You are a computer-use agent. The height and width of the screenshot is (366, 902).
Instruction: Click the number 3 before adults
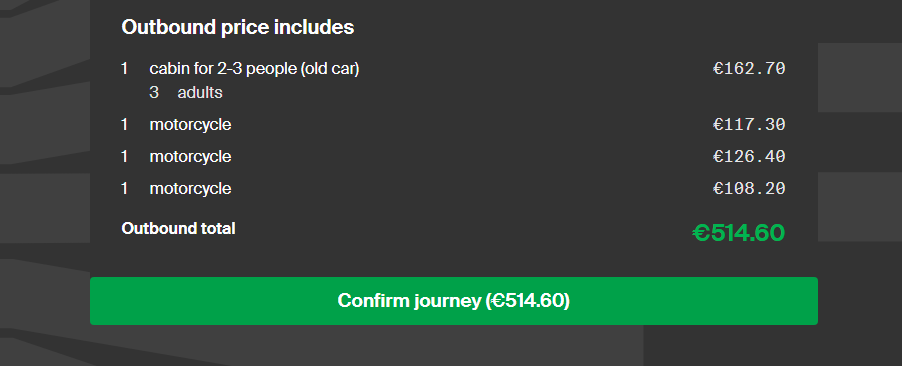click(154, 93)
